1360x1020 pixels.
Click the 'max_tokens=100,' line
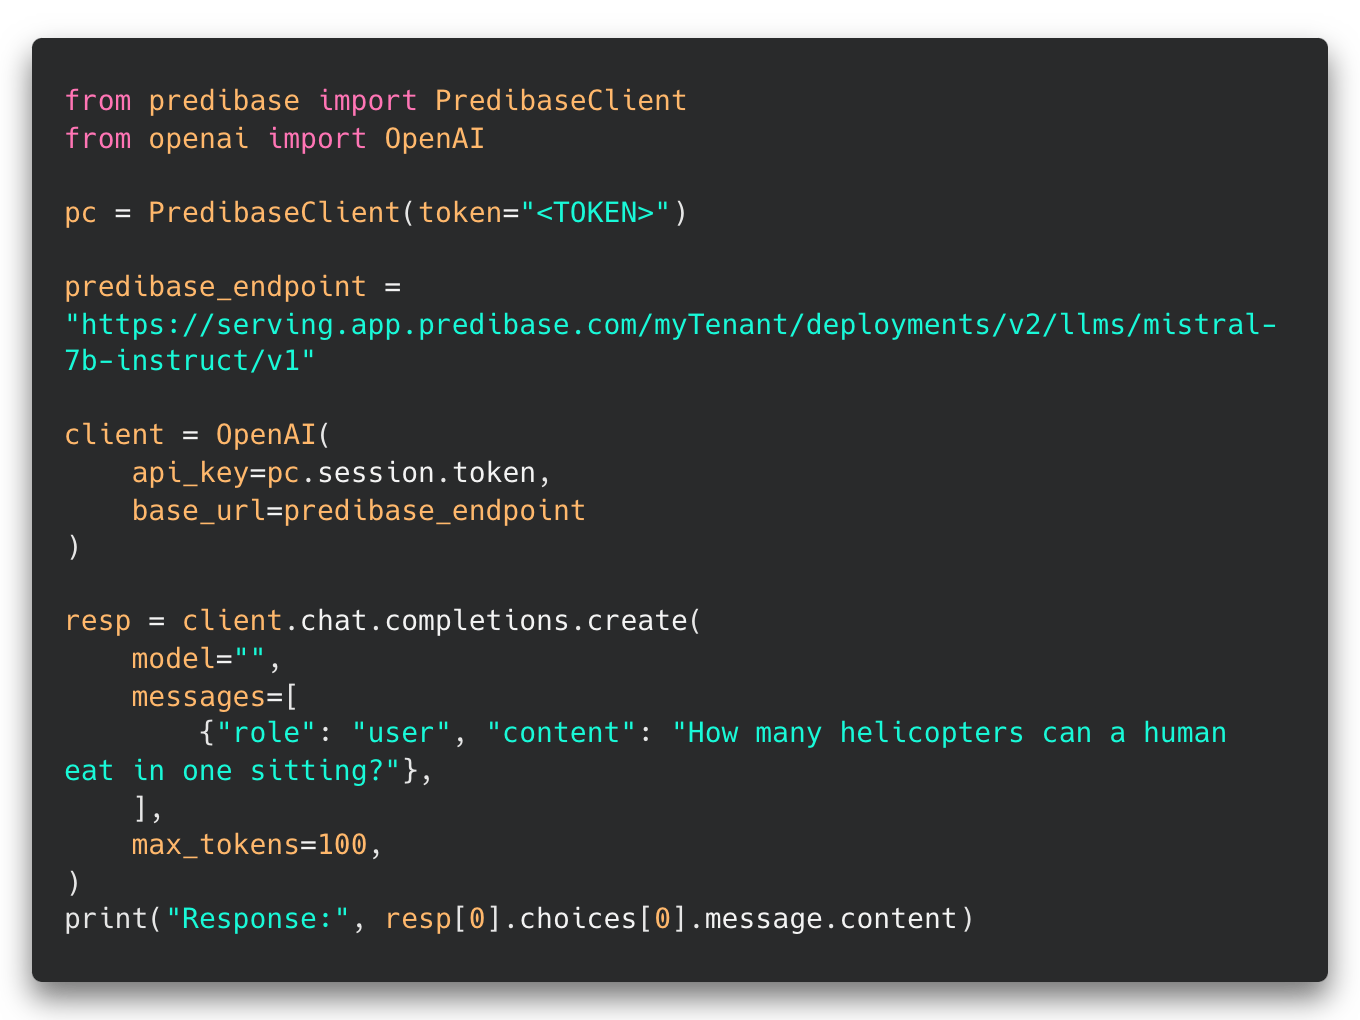pos(257,845)
